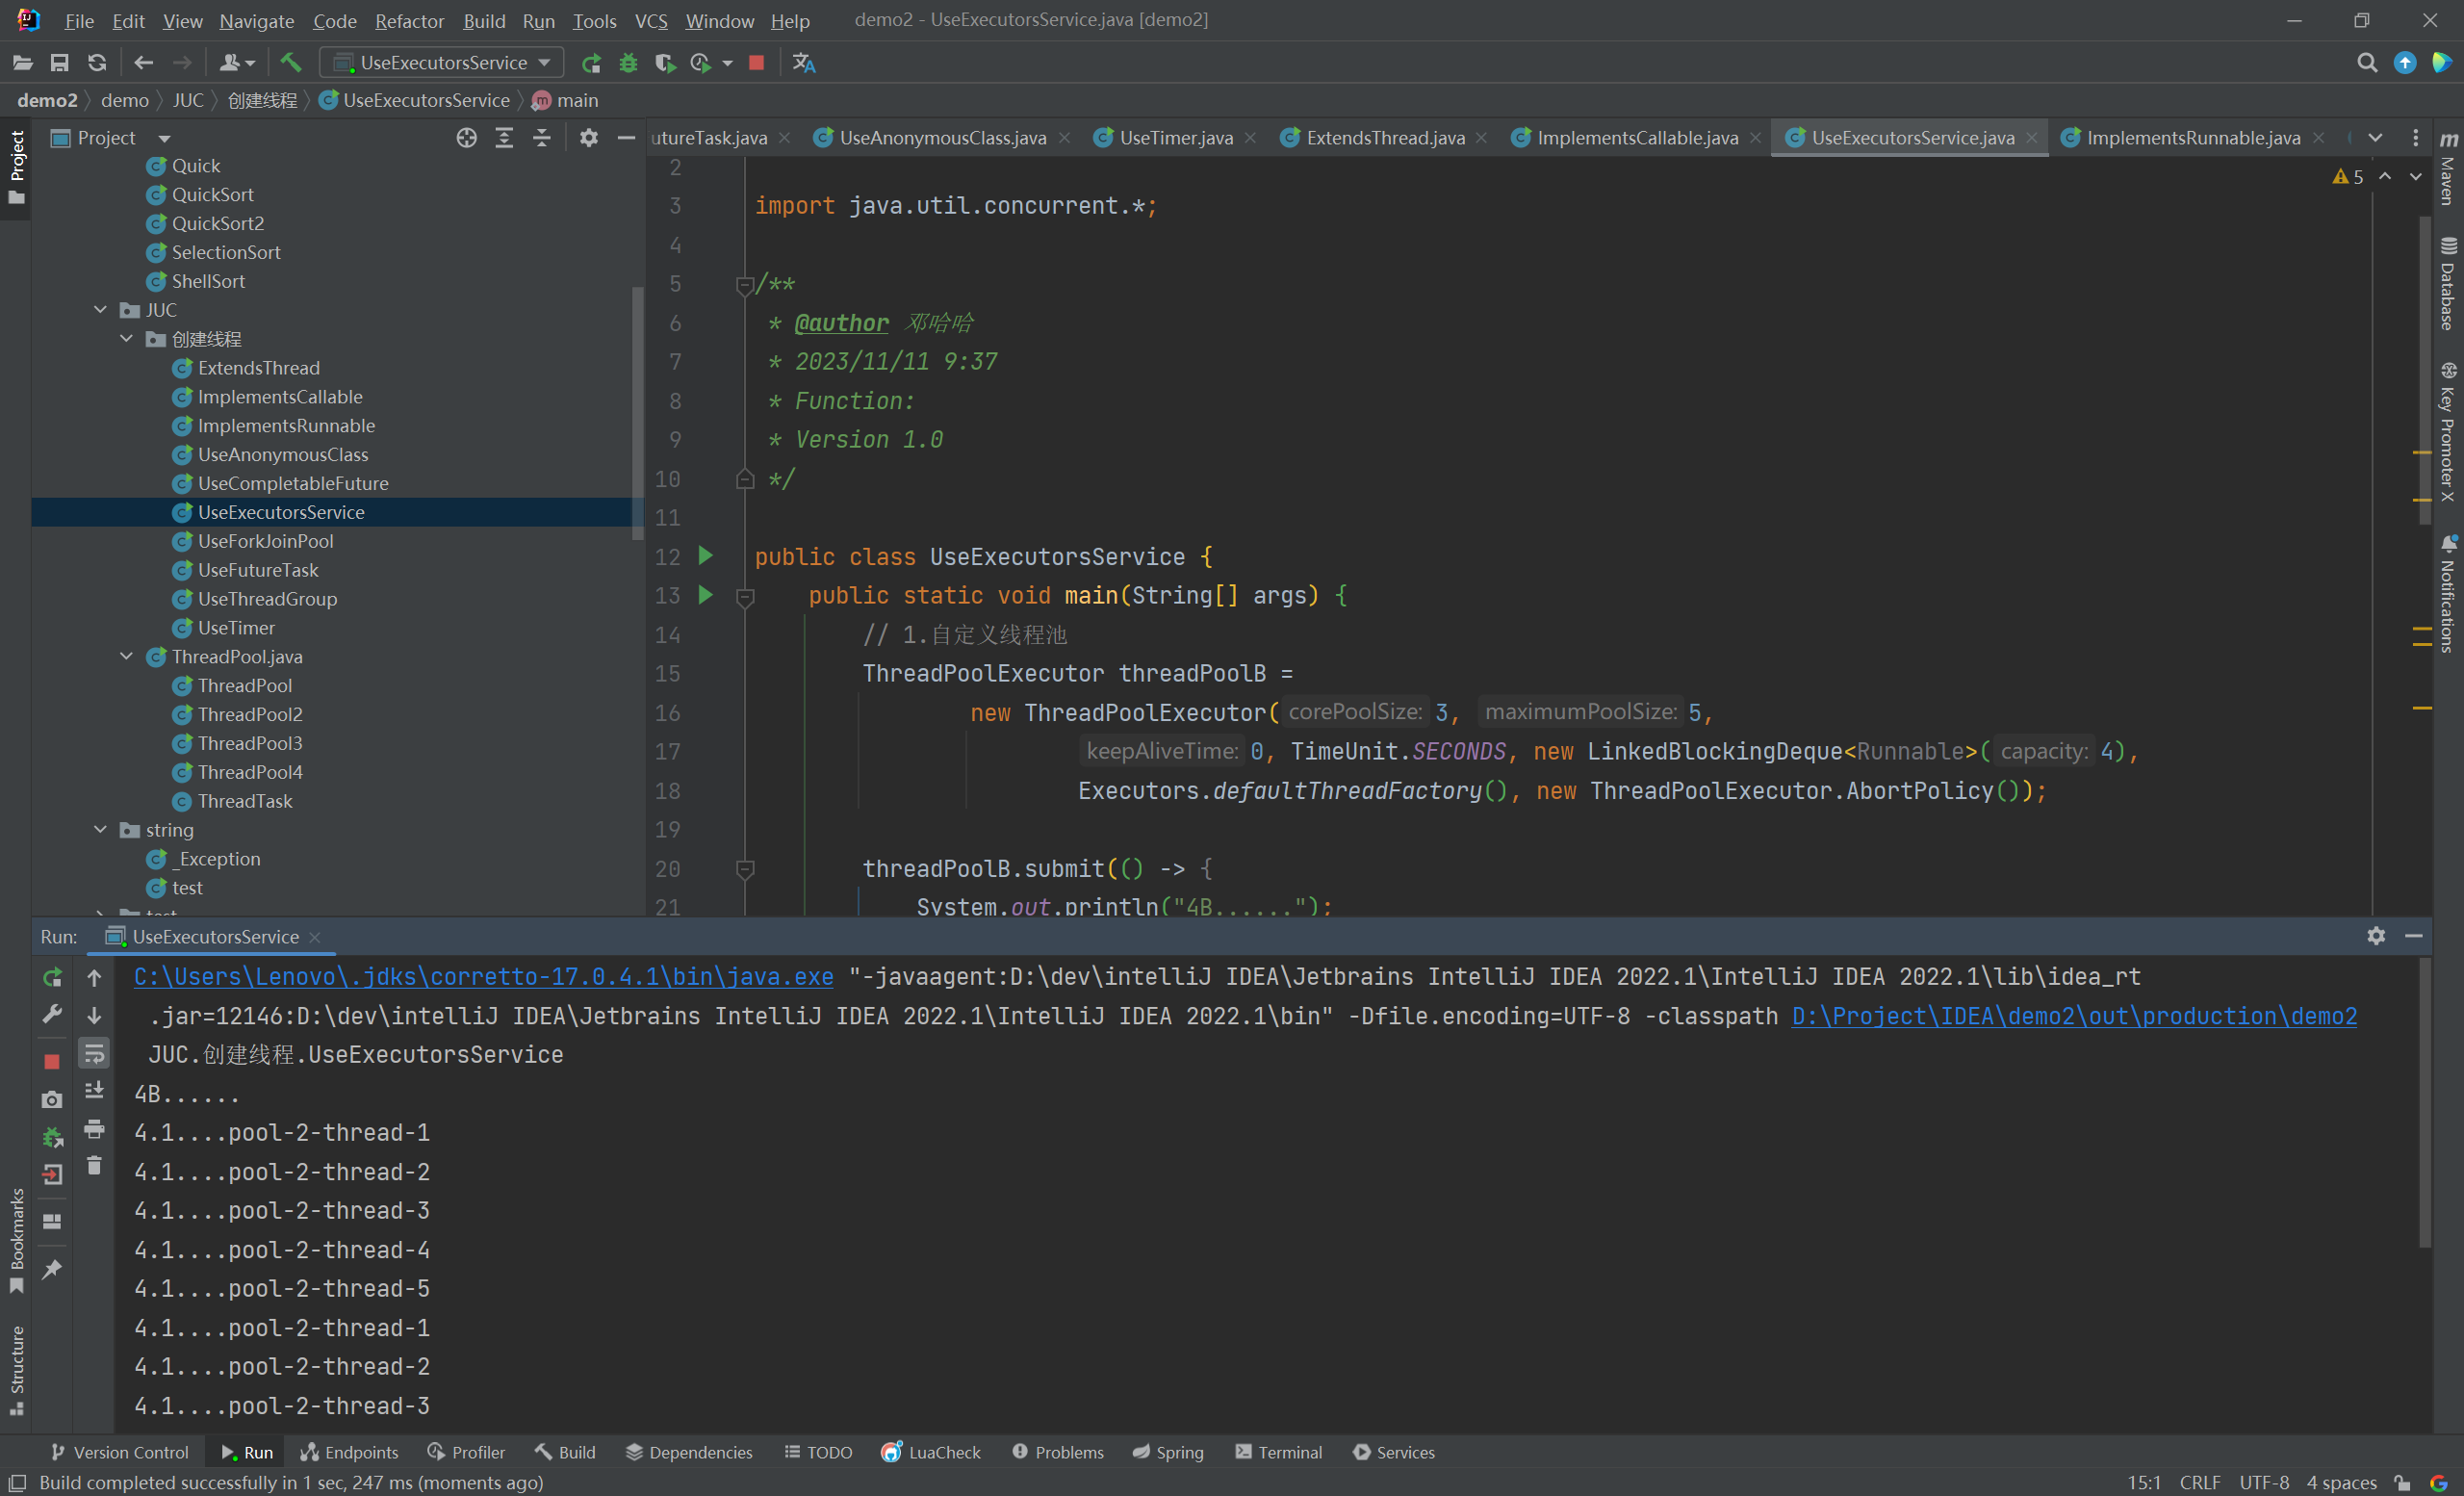Image resolution: width=2464 pixels, height=1496 pixels.
Task: Toggle the Bookmarks side panel
Action: click(16, 1240)
